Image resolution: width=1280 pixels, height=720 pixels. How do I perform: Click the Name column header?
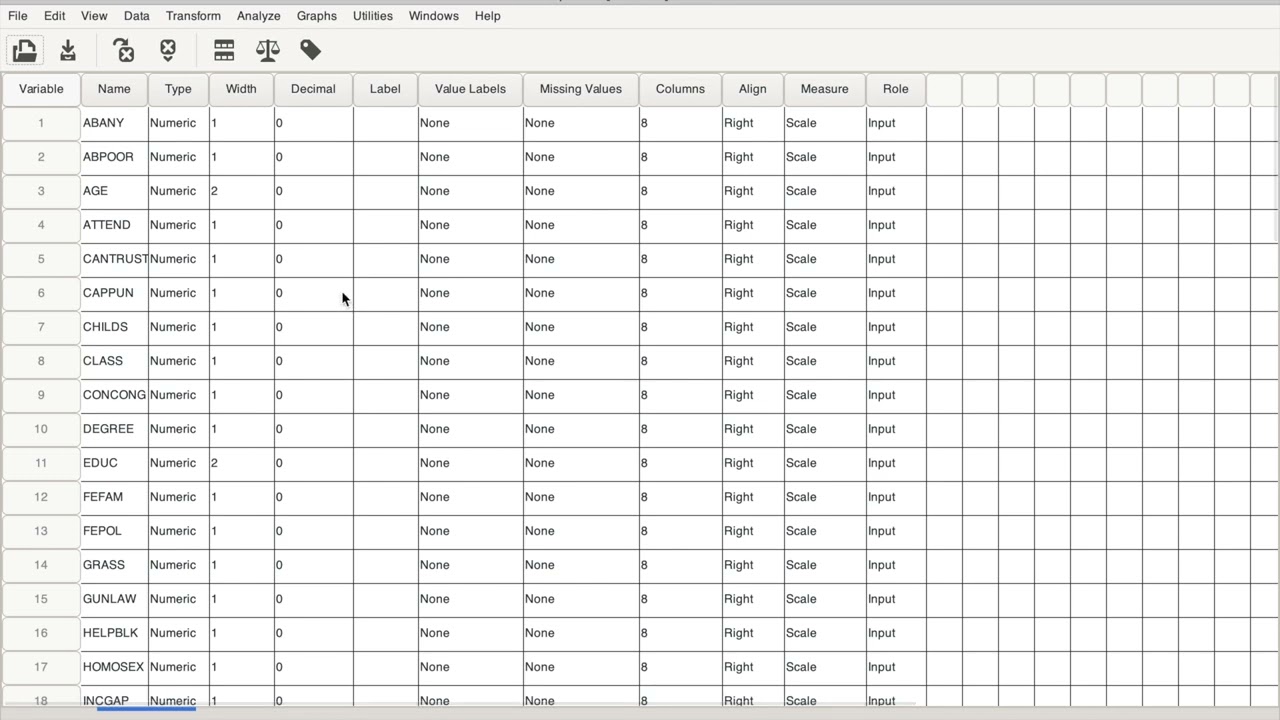pyautogui.click(x=114, y=89)
